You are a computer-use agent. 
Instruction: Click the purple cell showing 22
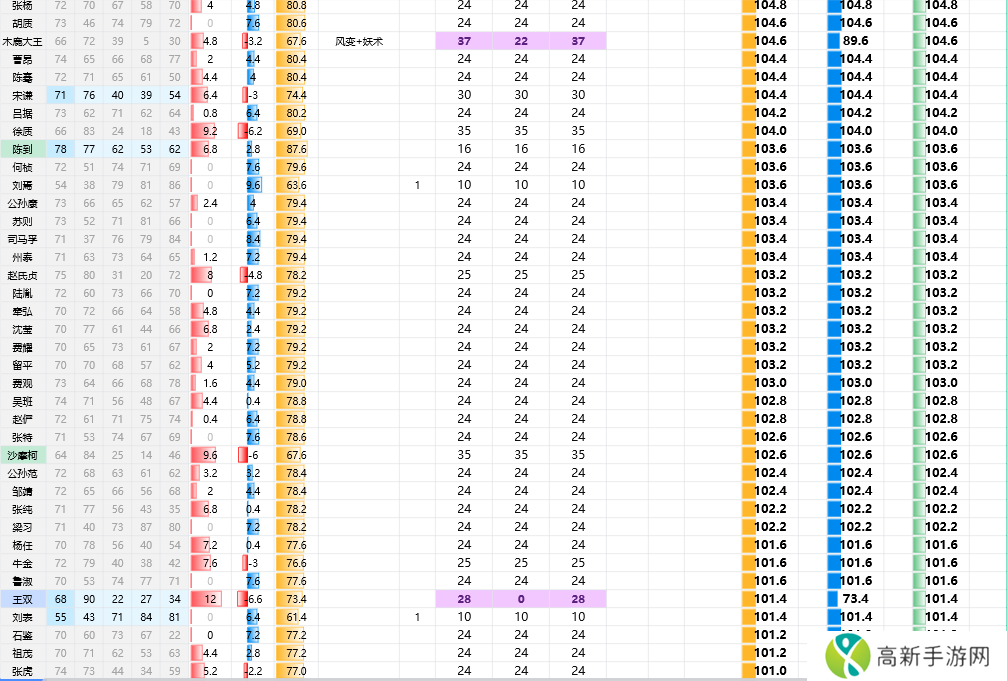point(521,41)
